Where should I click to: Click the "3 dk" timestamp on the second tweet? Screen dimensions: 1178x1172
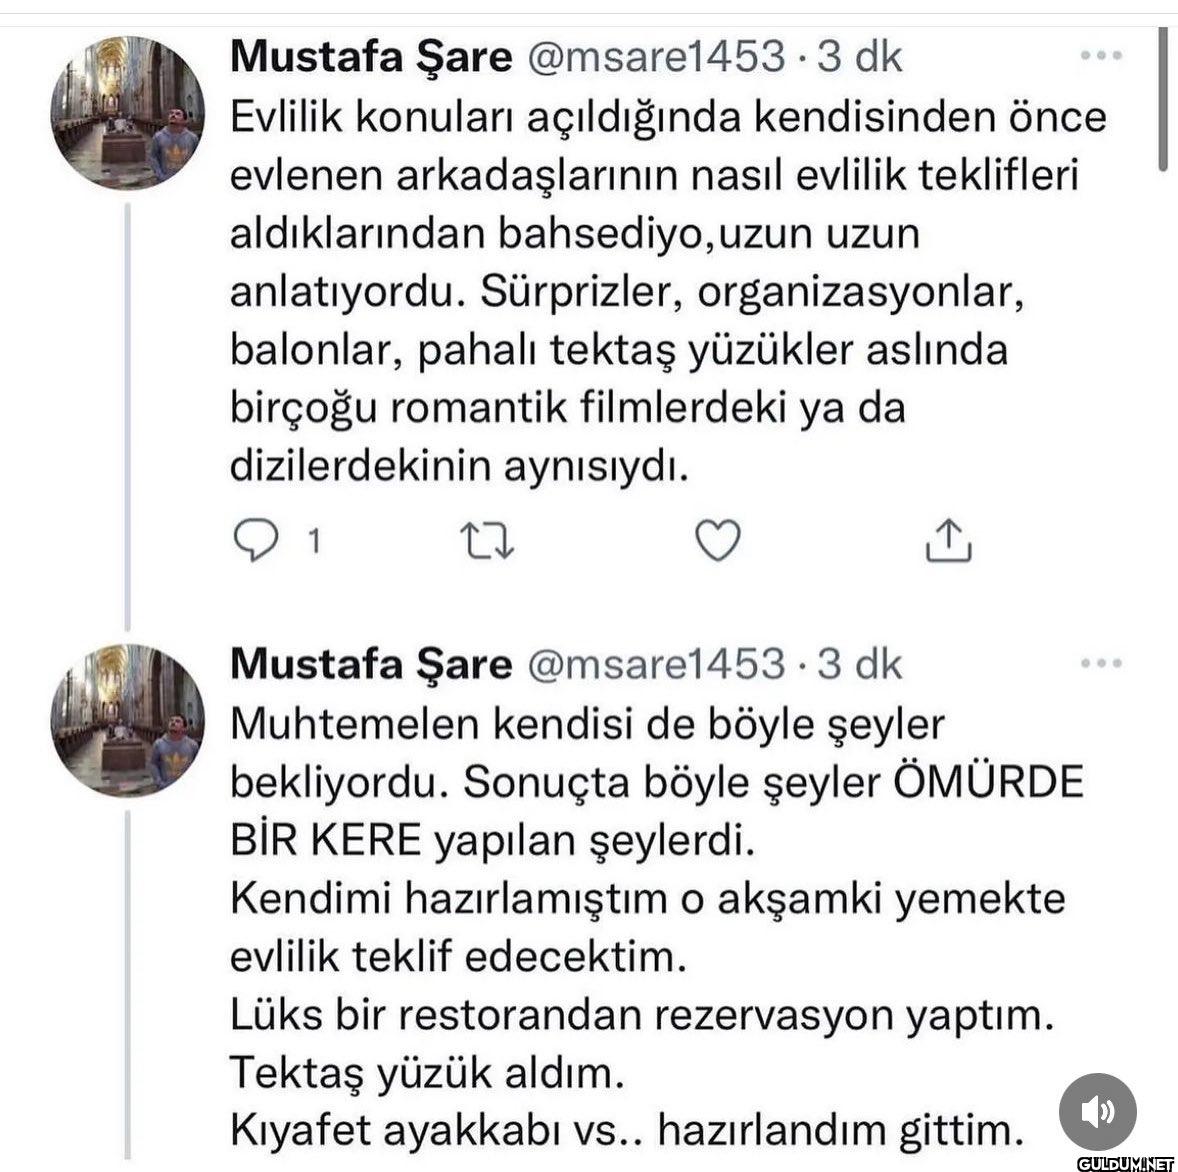coord(860,664)
